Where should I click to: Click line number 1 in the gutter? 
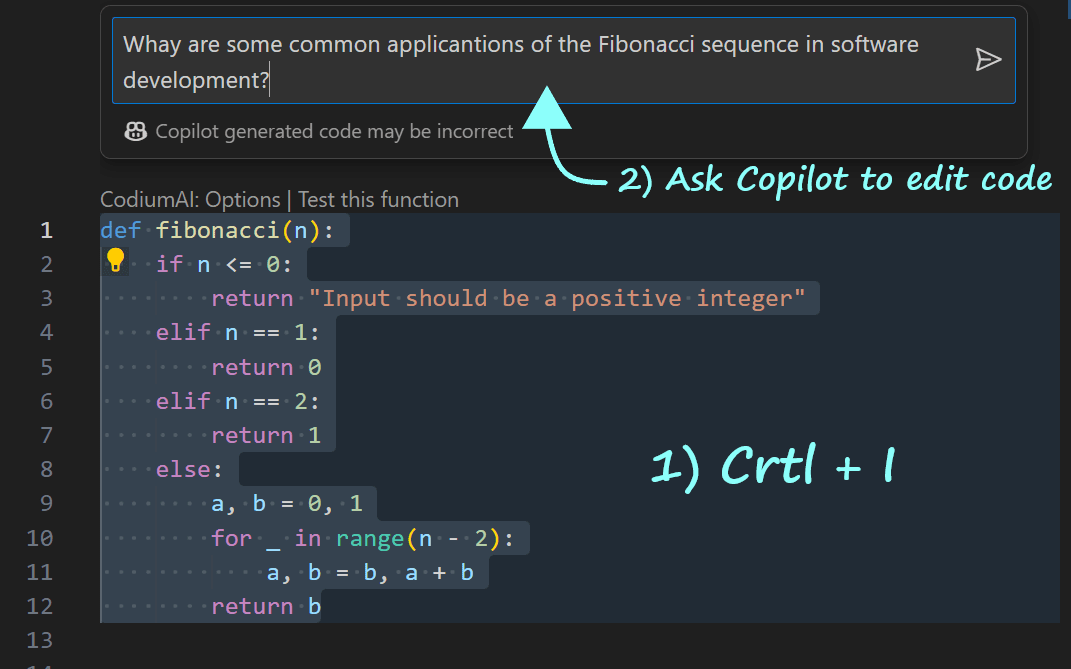pyautogui.click(x=46, y=230)
